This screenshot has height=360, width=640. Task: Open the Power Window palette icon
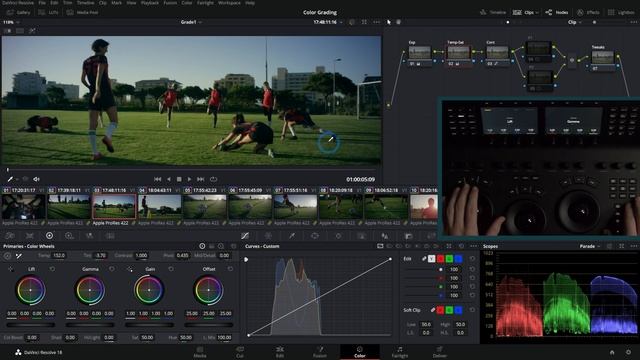[x=315, y=236]
